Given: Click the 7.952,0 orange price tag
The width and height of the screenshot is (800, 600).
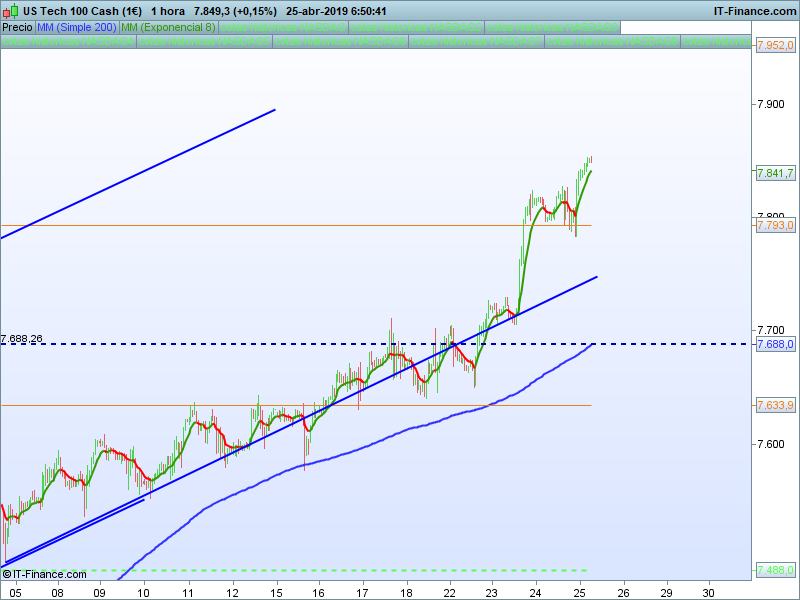Looking at the screenshot, I should tap(775, 45).
